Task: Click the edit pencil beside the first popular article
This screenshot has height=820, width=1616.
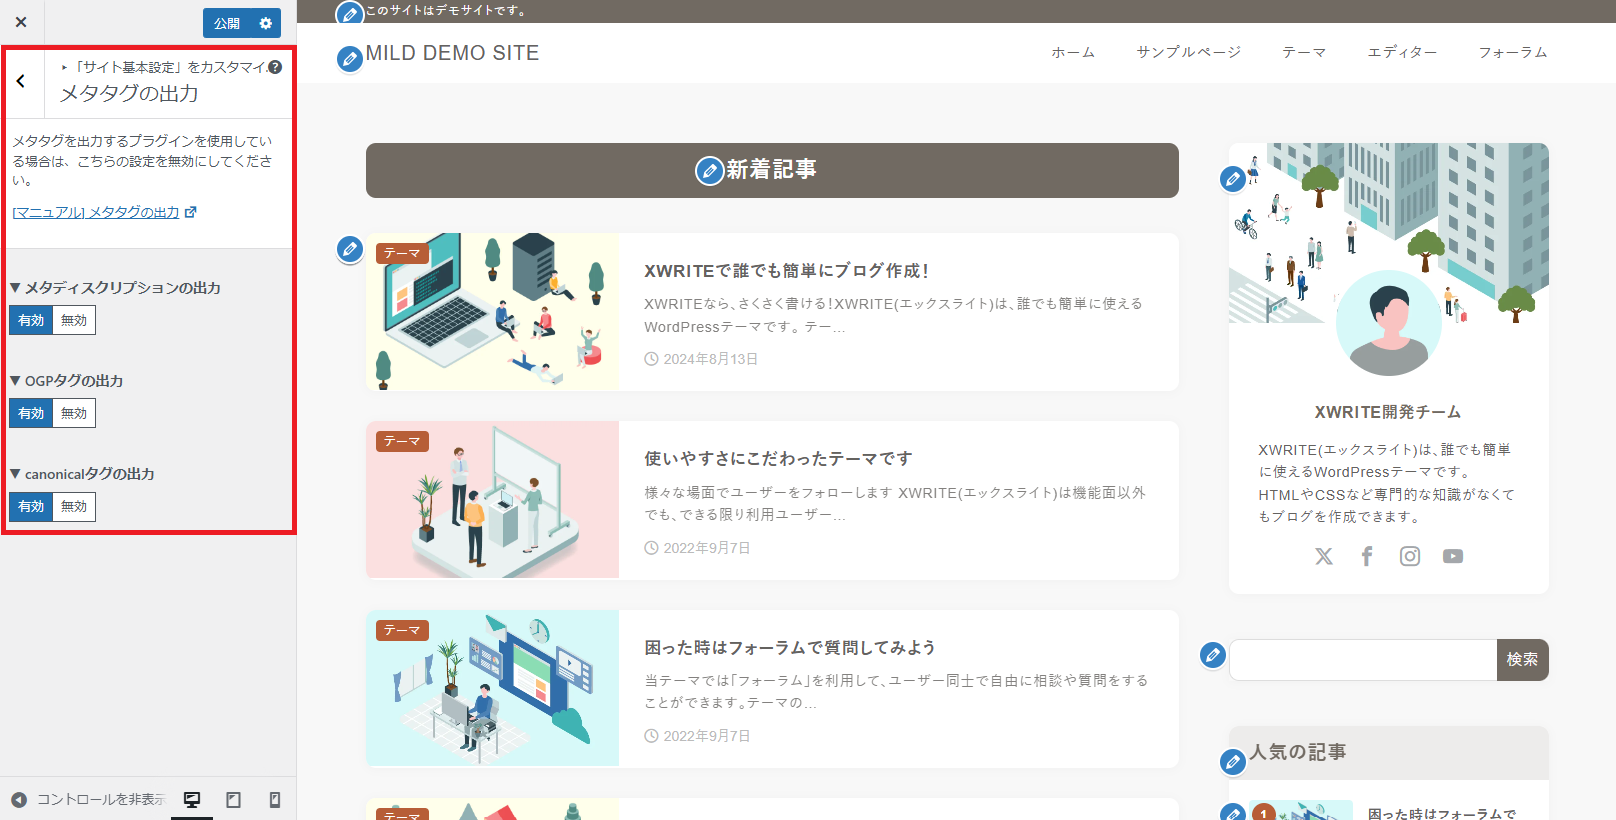Action: pyautogui.click(x=1233, y=813)
